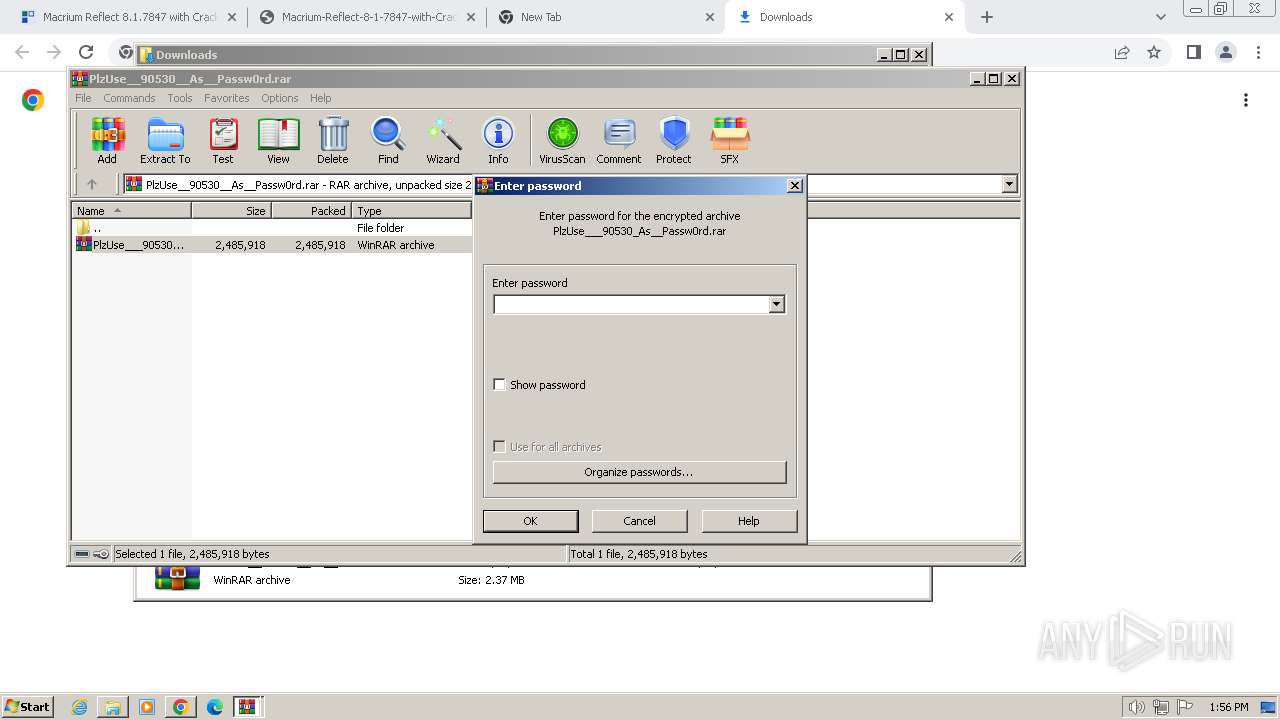The image size is (1280, 720).
Task: Start VirusScan on the archive
Action: [562, 140]
